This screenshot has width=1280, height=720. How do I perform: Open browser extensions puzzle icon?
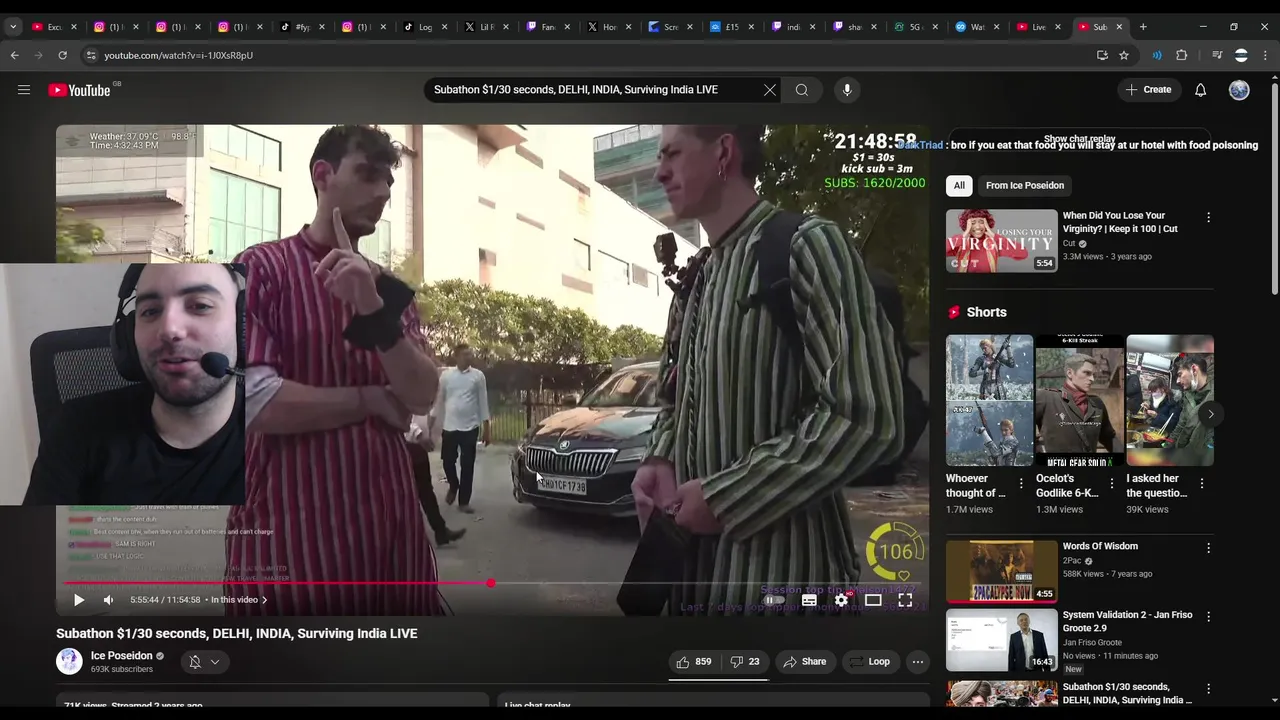(1182, 55)
